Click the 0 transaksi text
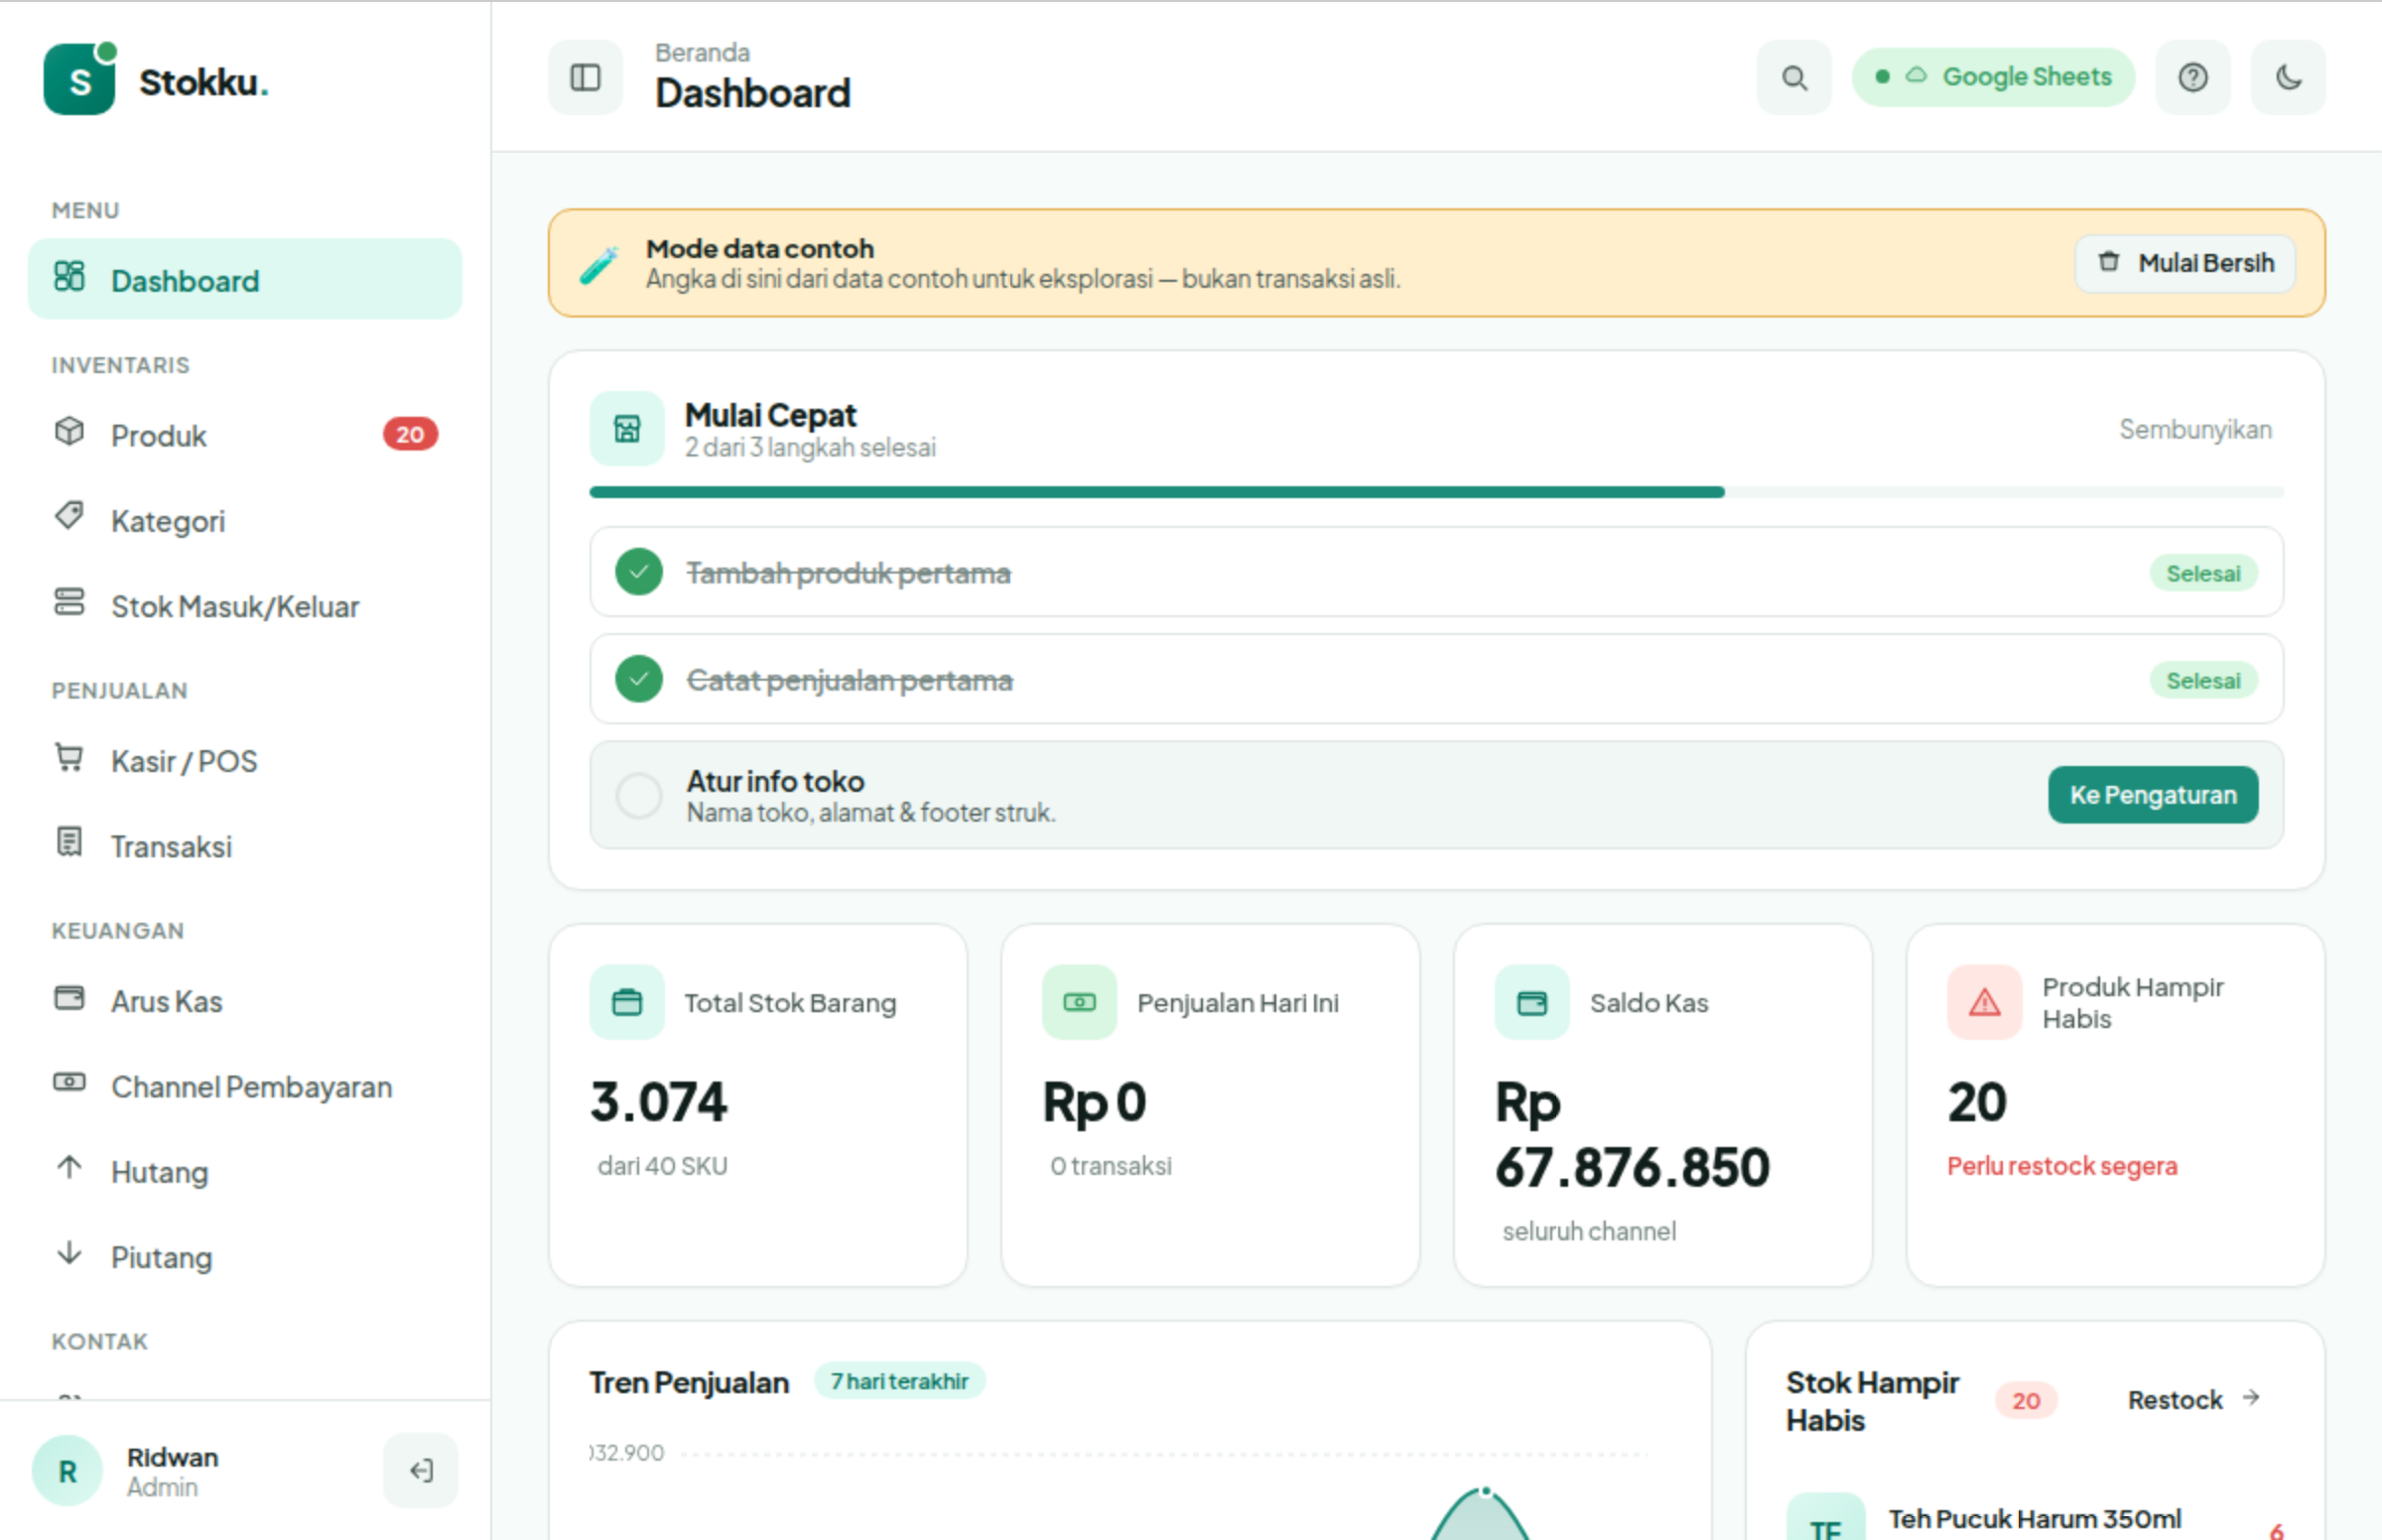This screenshot has height=1540, width=2382. 1111,1166
